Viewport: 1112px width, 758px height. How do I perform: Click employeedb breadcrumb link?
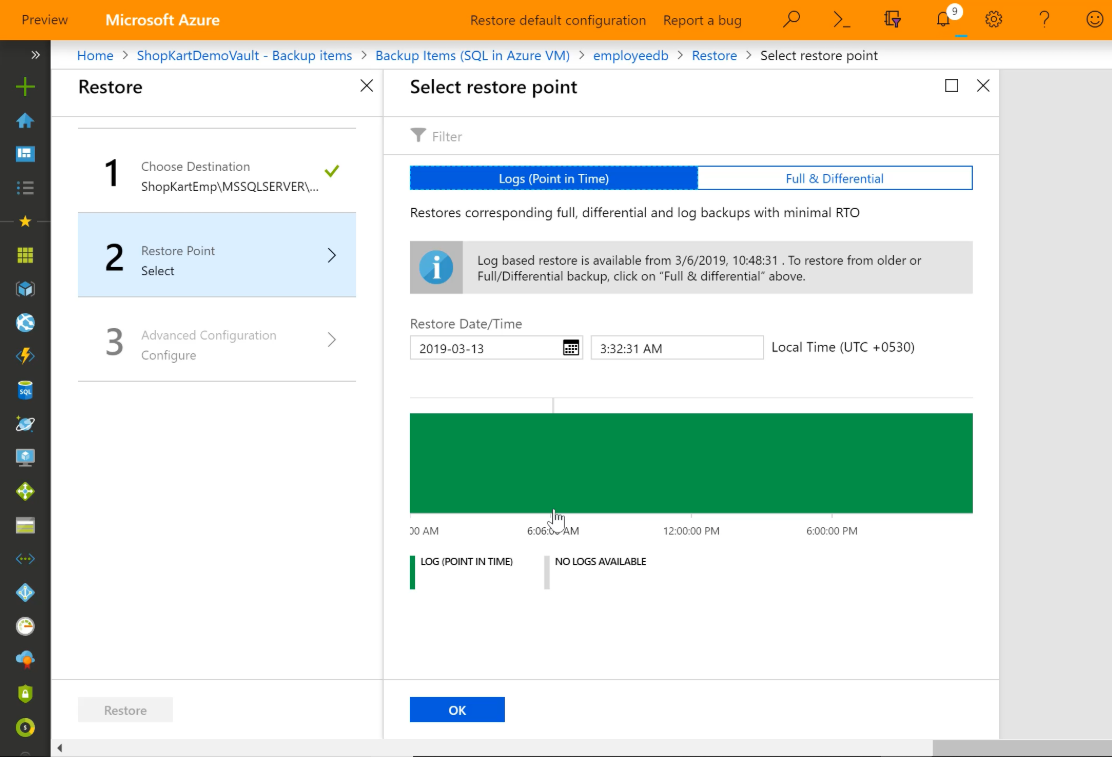tap(630, 55)
